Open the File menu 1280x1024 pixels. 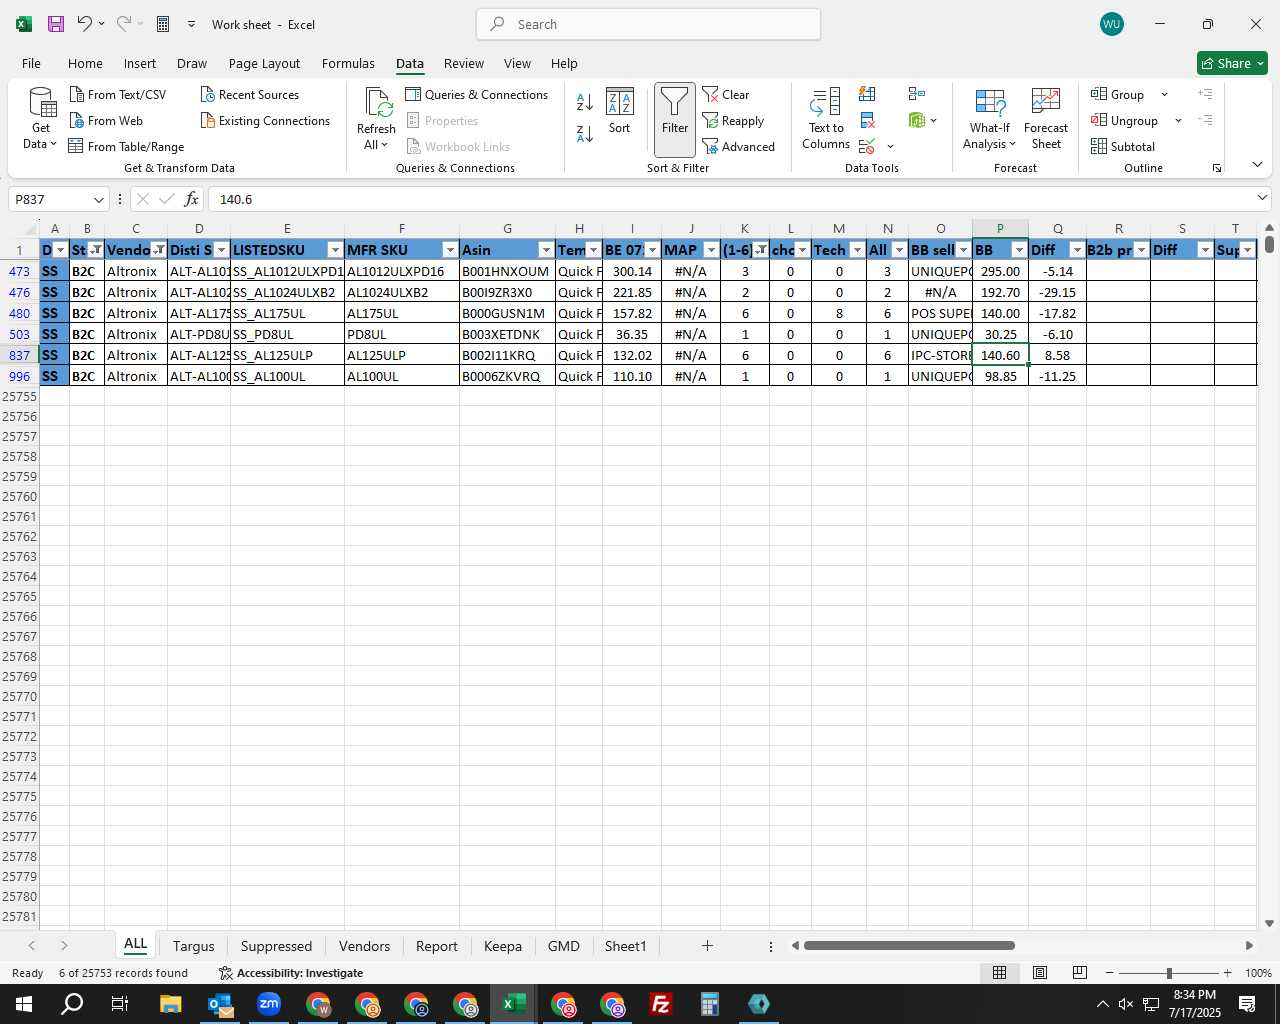pos(31,63)
